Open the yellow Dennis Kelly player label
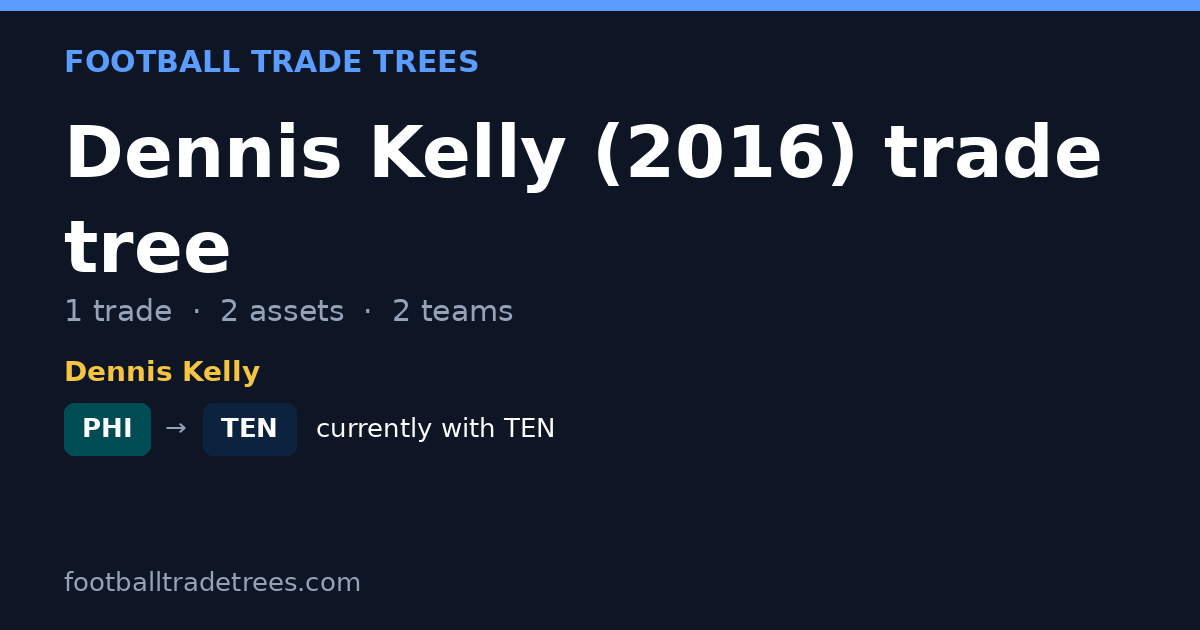 [x=162, y=373]
